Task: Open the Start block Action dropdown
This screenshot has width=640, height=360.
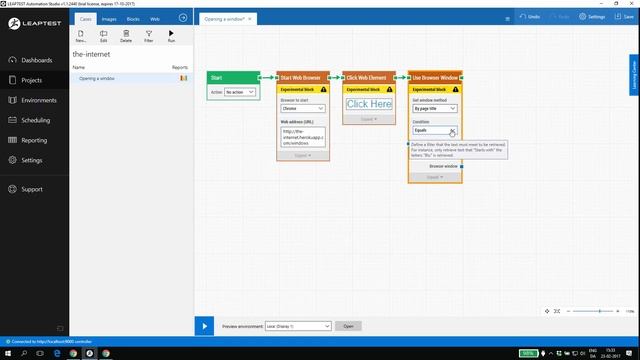Action: 240,92
